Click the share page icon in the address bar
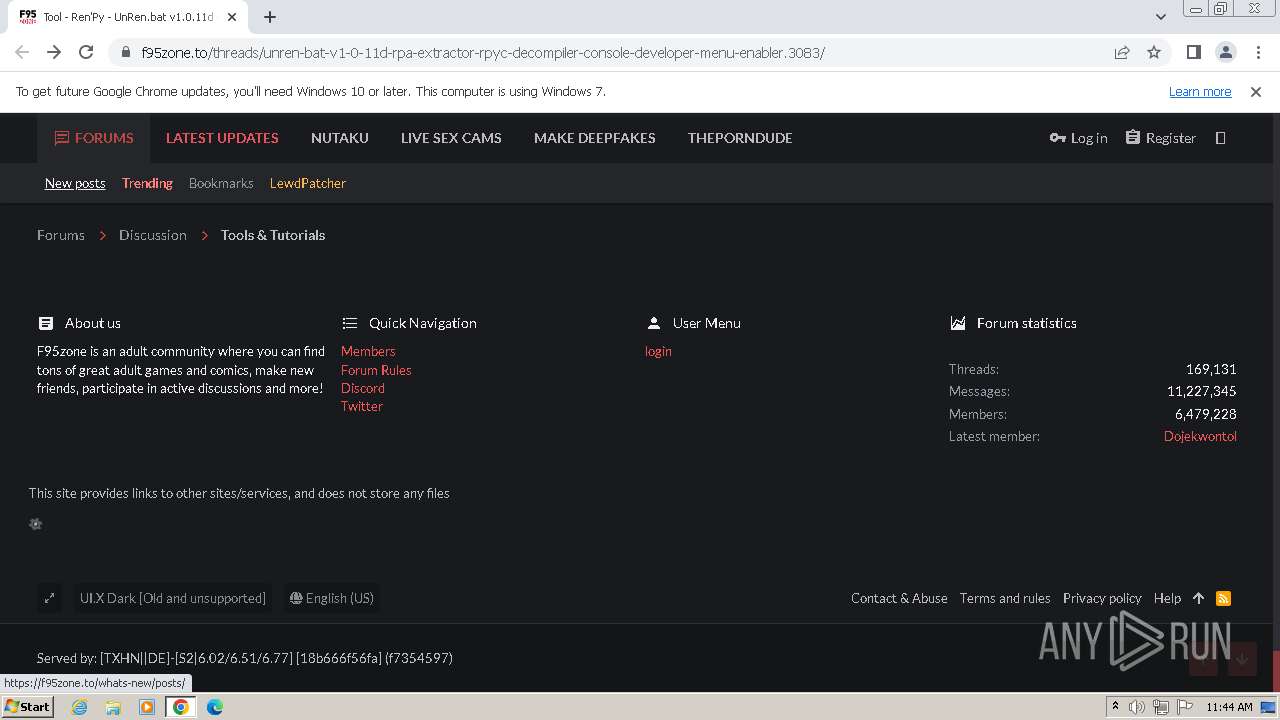Image resolution: width=1280 pixels, height=720 pixels. tap(1122, 52)
